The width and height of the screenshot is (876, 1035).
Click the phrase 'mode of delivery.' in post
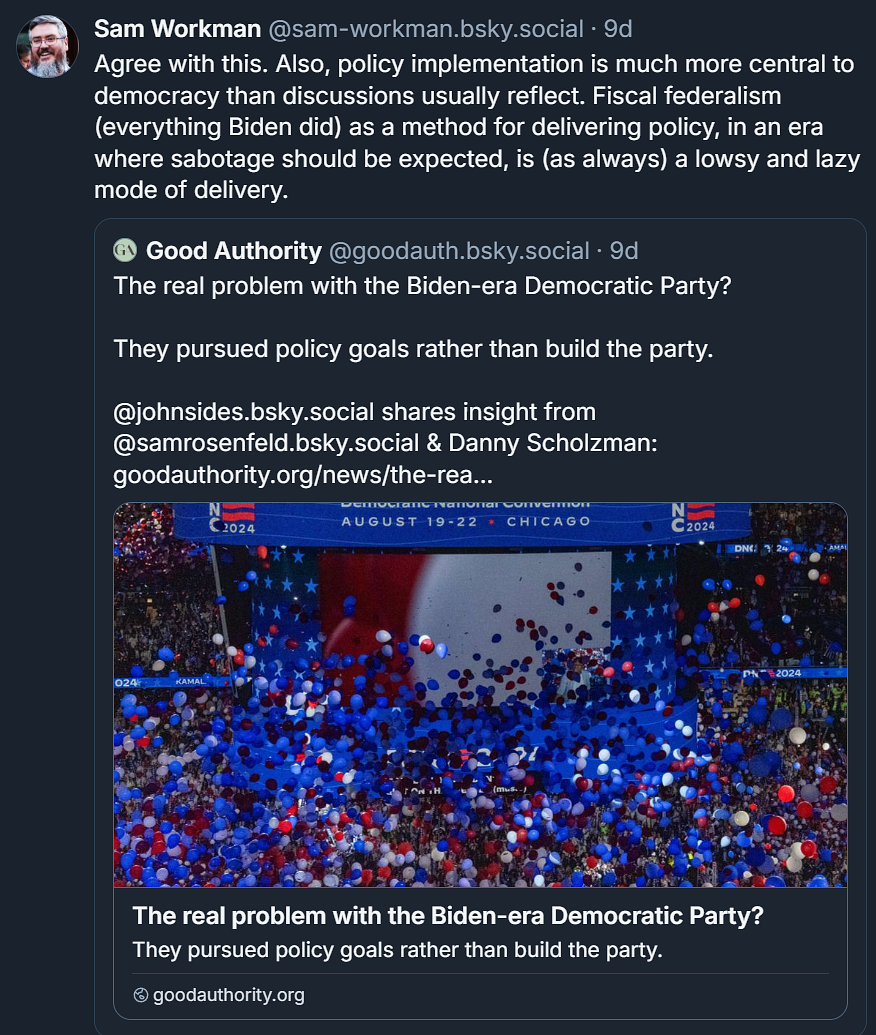(190, 190)
